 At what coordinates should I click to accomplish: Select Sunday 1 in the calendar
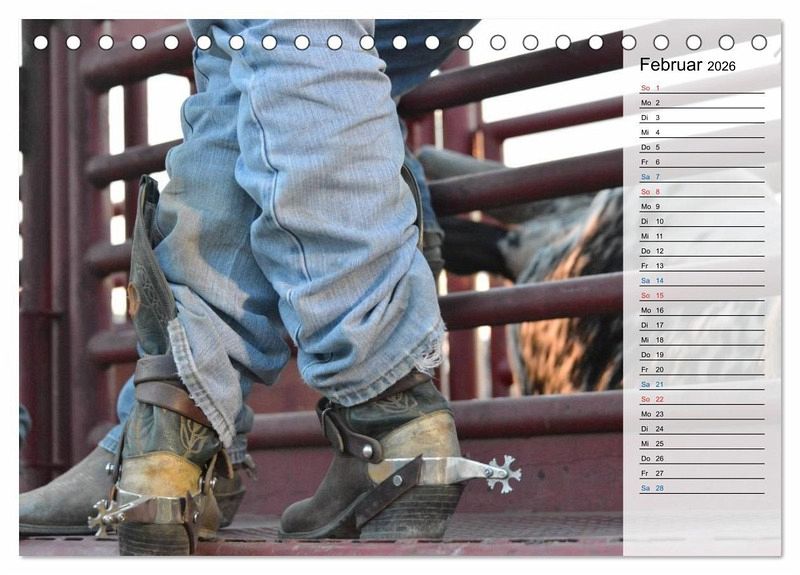pyautogui.click(x=701, y=88)
